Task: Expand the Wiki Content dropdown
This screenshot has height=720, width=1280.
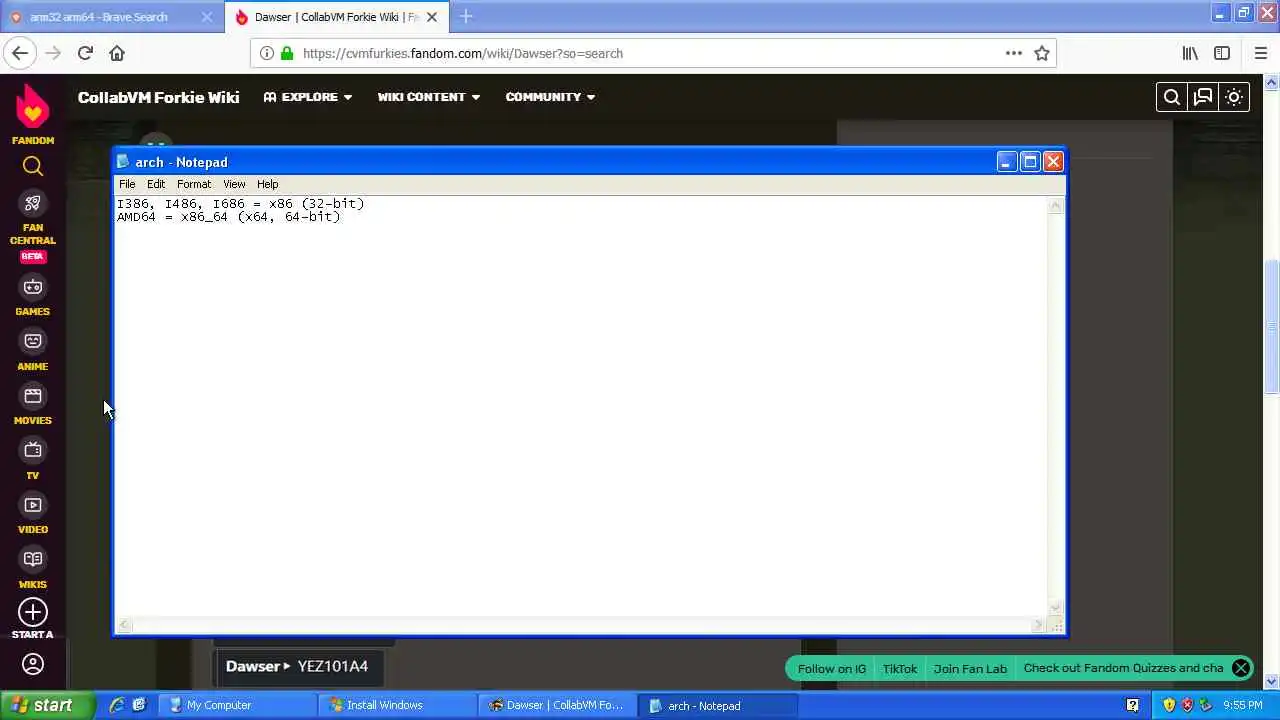Action: [429, 97]
